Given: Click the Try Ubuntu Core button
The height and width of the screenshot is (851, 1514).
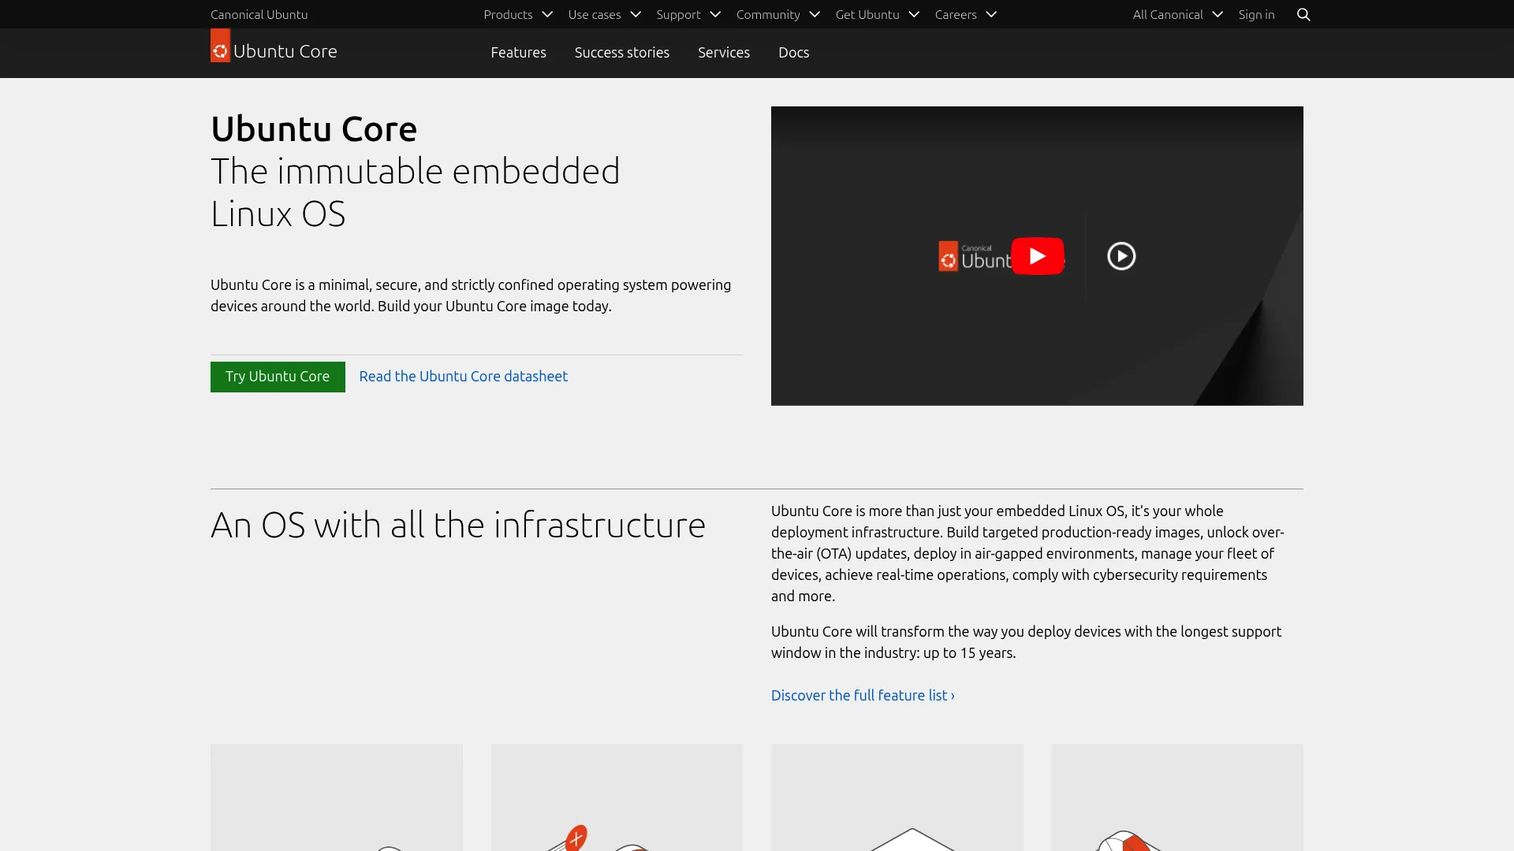Looking at the screenshot, I should tap(277, 377).
